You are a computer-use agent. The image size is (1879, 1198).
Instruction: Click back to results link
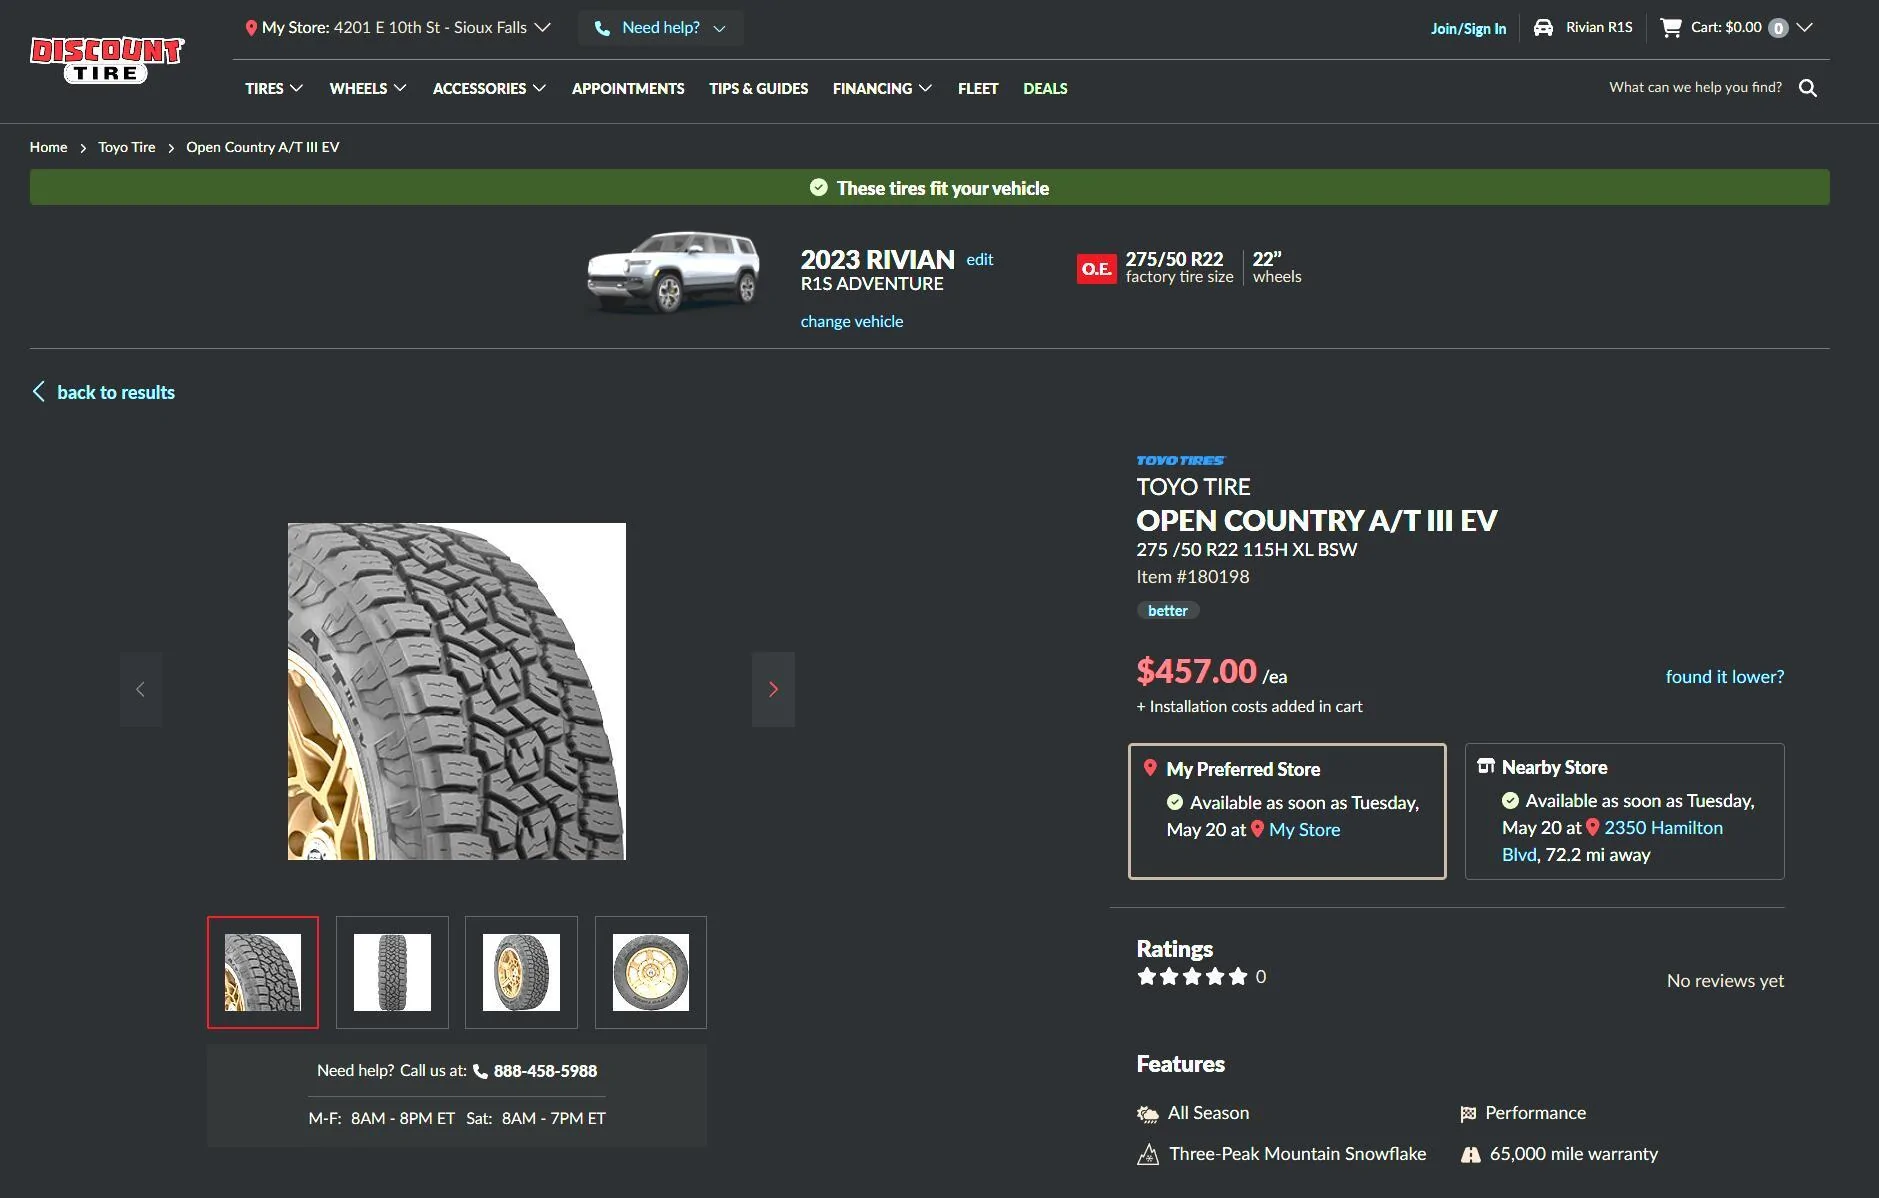click(x=116, y=392)
